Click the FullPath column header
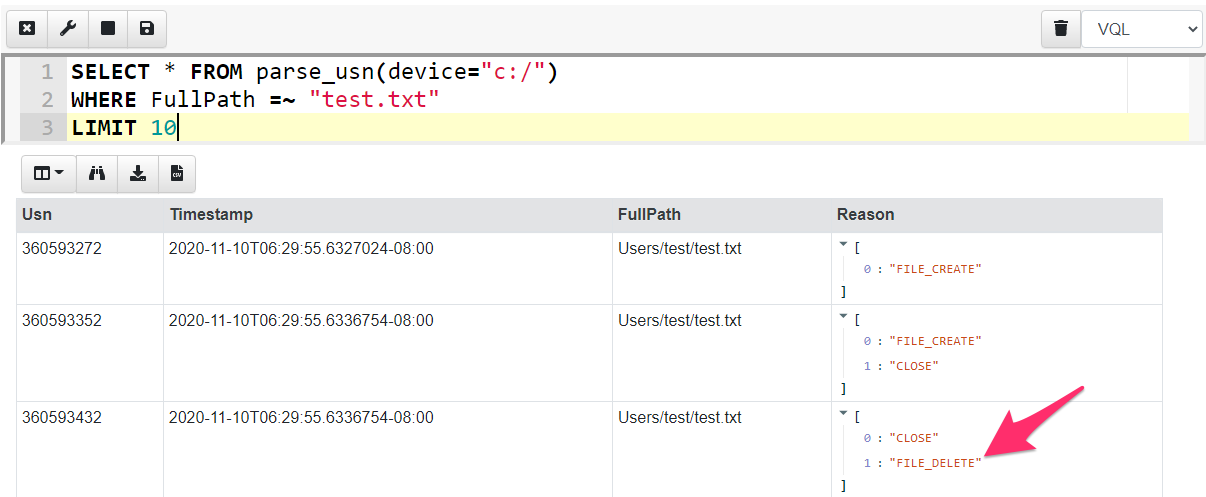The width and height of the screenshot is (1206, 497). pos(649,214)
